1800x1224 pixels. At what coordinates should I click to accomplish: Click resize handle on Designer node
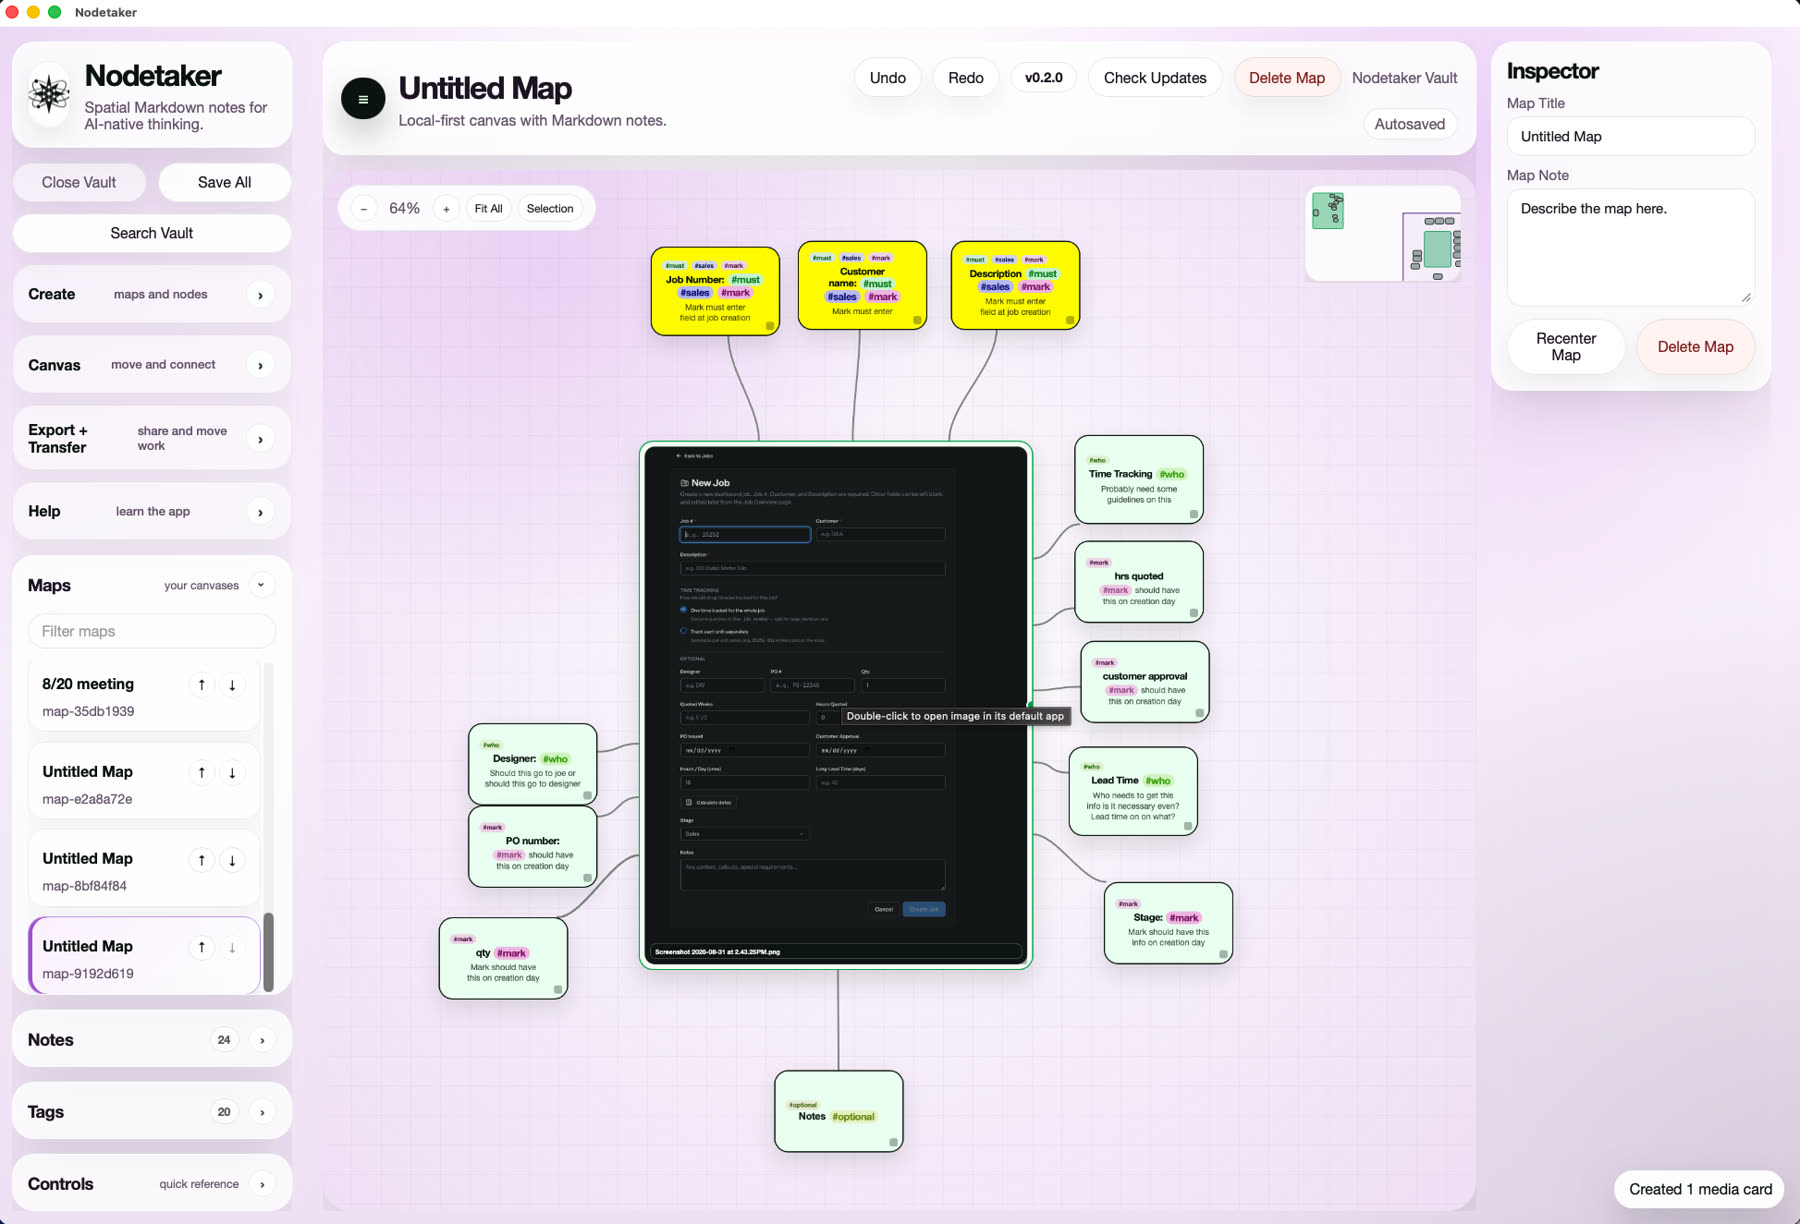coord(587,795)
